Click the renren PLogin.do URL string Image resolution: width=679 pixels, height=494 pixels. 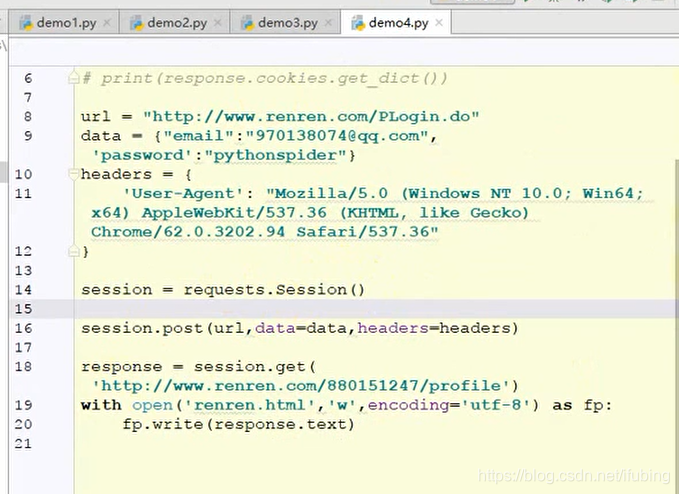(x=311, y=116)
